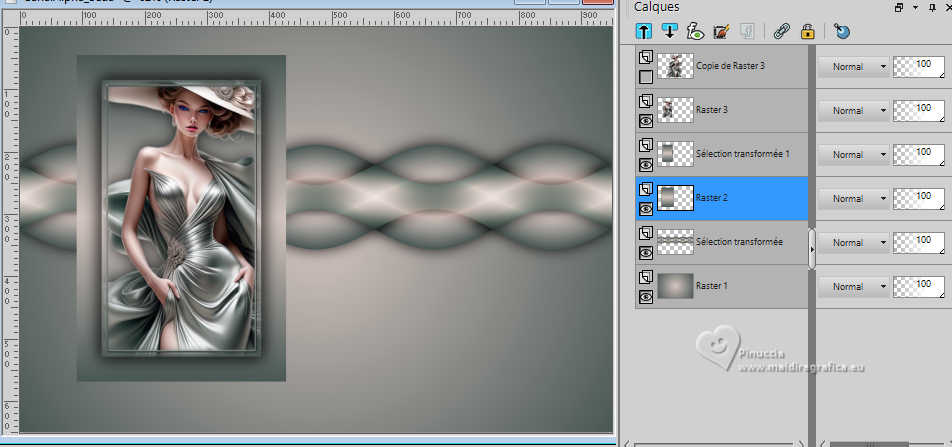This screenshot has height=447, width=952.
Task: Open blend mode dropdown for Raster 2
Action: coord(853,199)
